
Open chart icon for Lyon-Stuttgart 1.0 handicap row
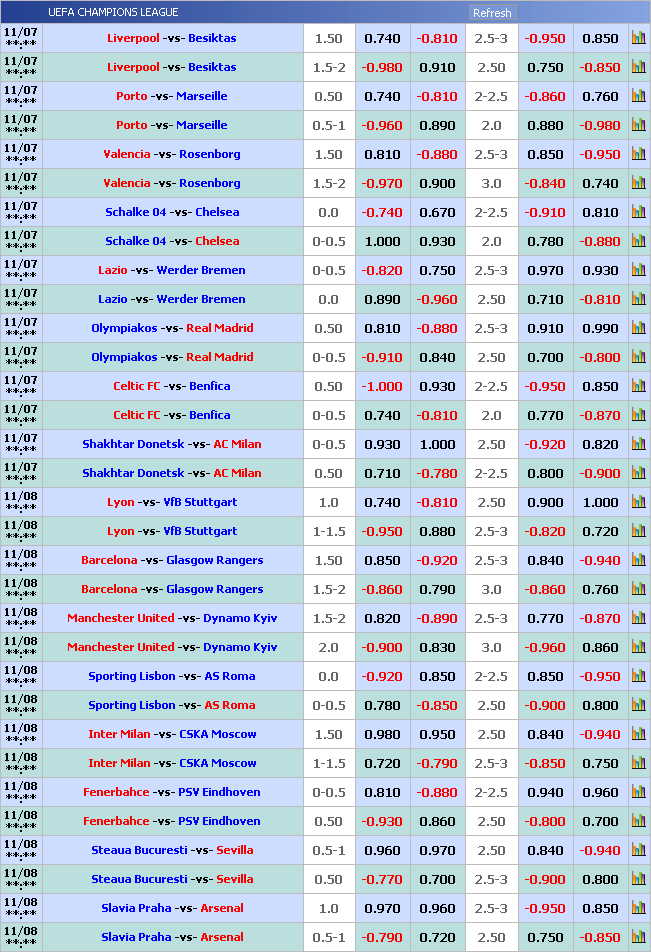tap(638, 503)
